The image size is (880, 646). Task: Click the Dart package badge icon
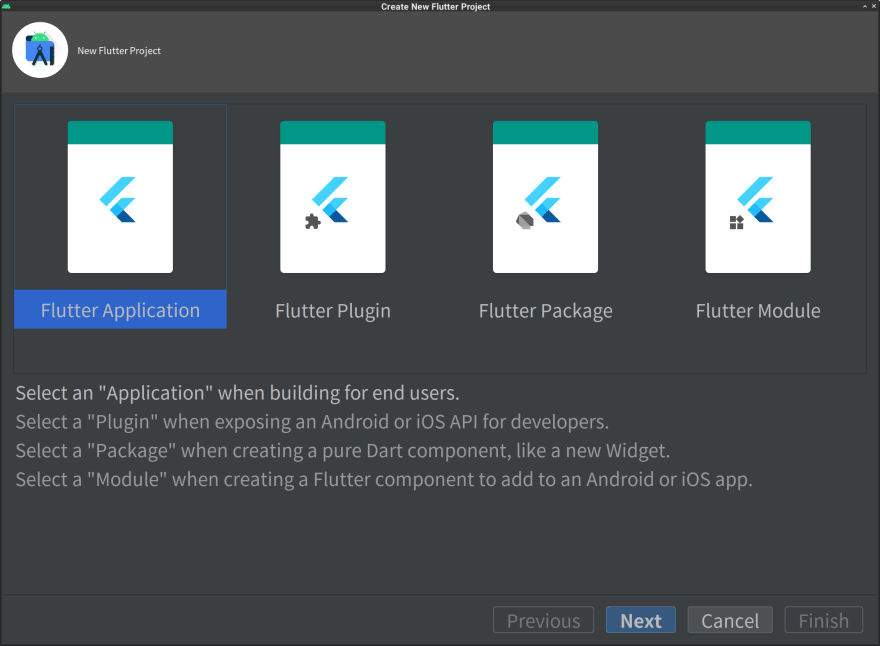coord(525,221)
